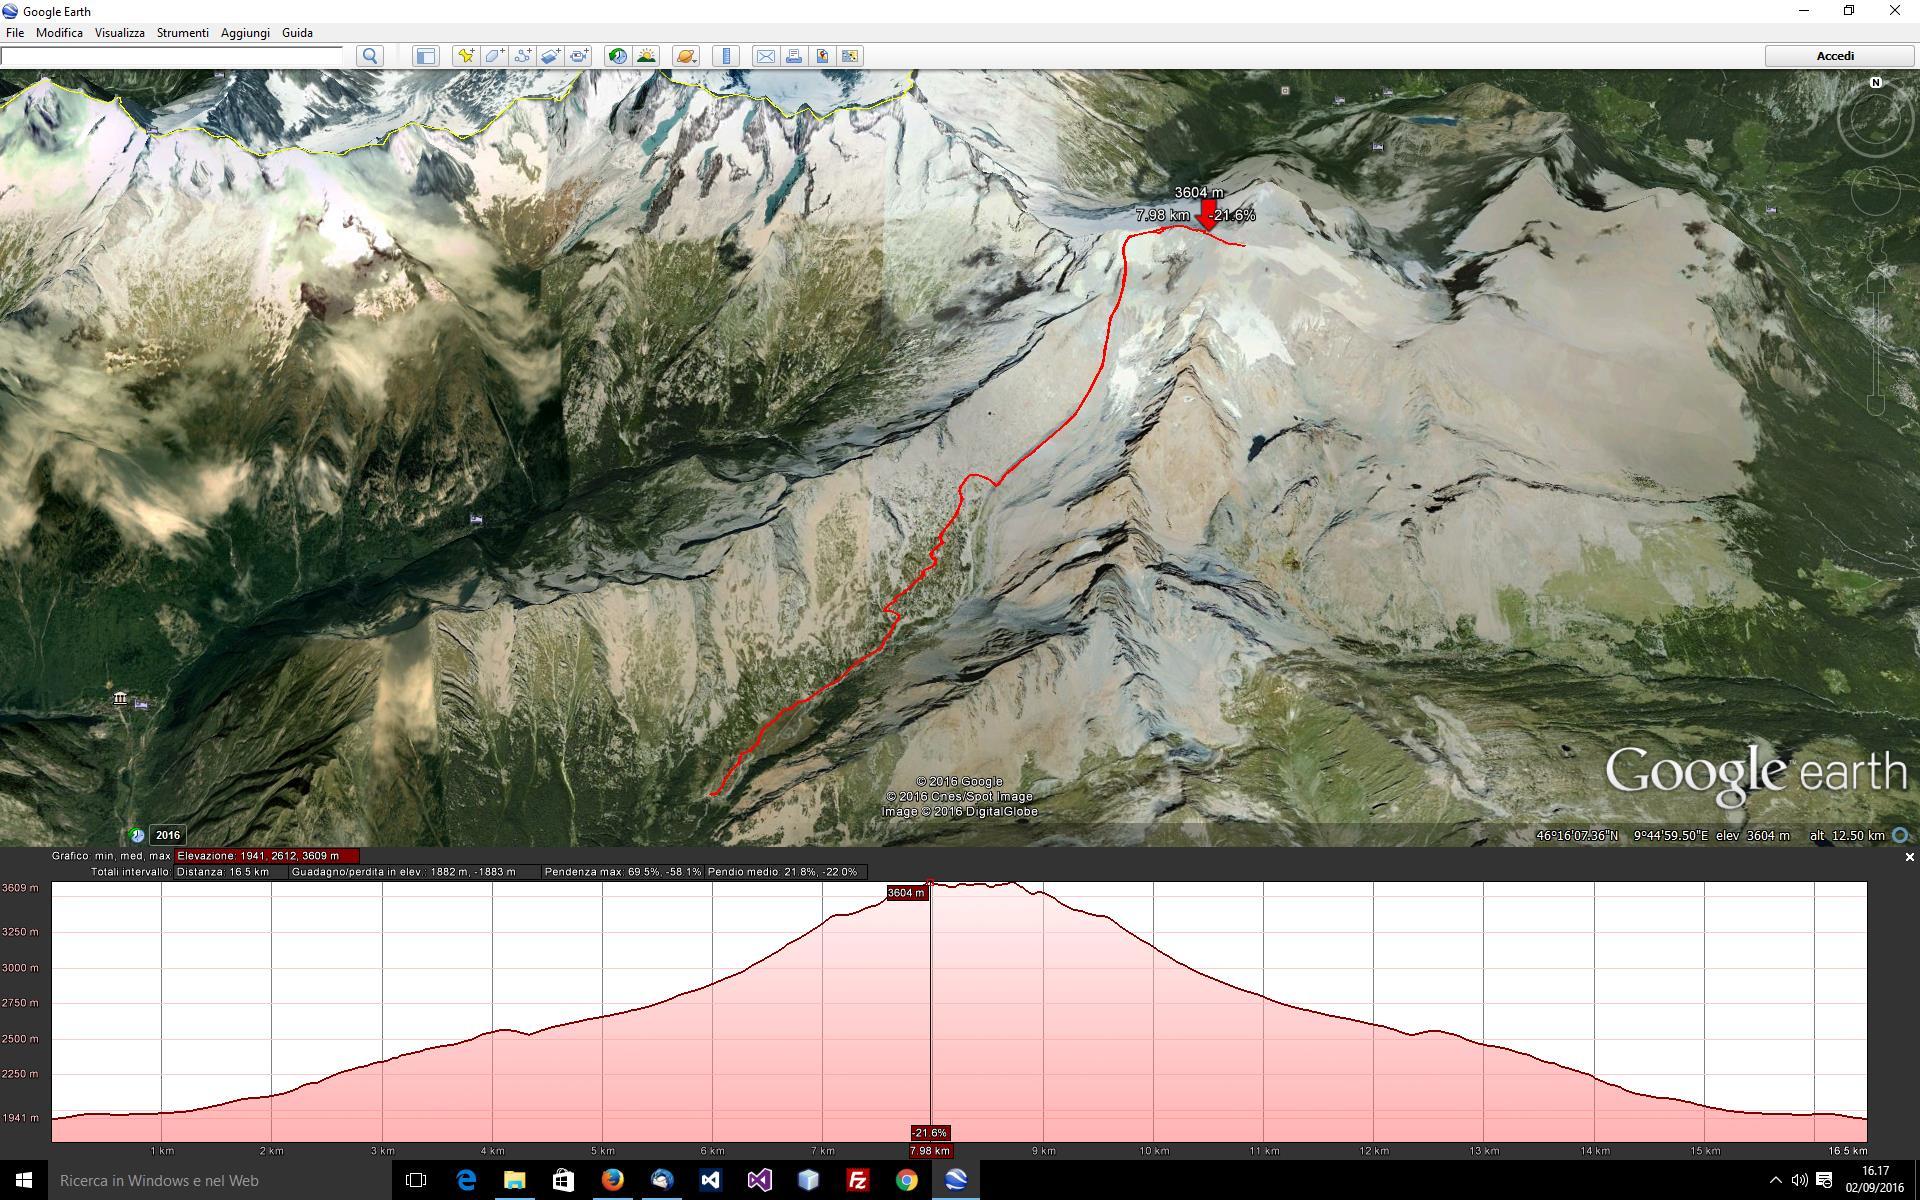Click the search magnifier button
Screen dimensions: 1920x1200
coord(370,56)
